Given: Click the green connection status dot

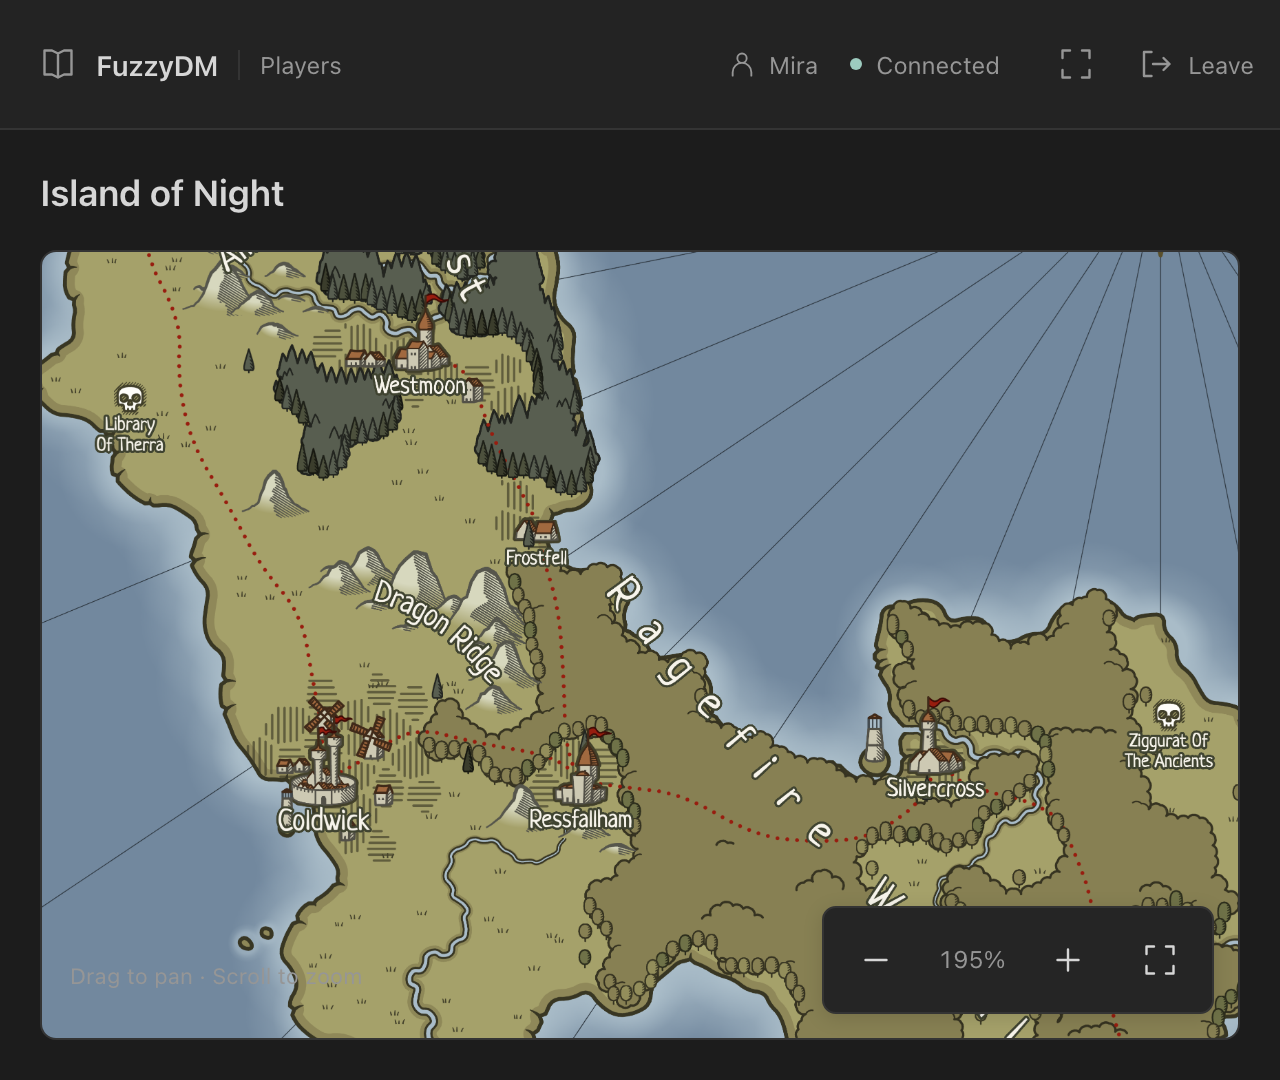Looking at the screenshot, I should (x=856, y=65).
